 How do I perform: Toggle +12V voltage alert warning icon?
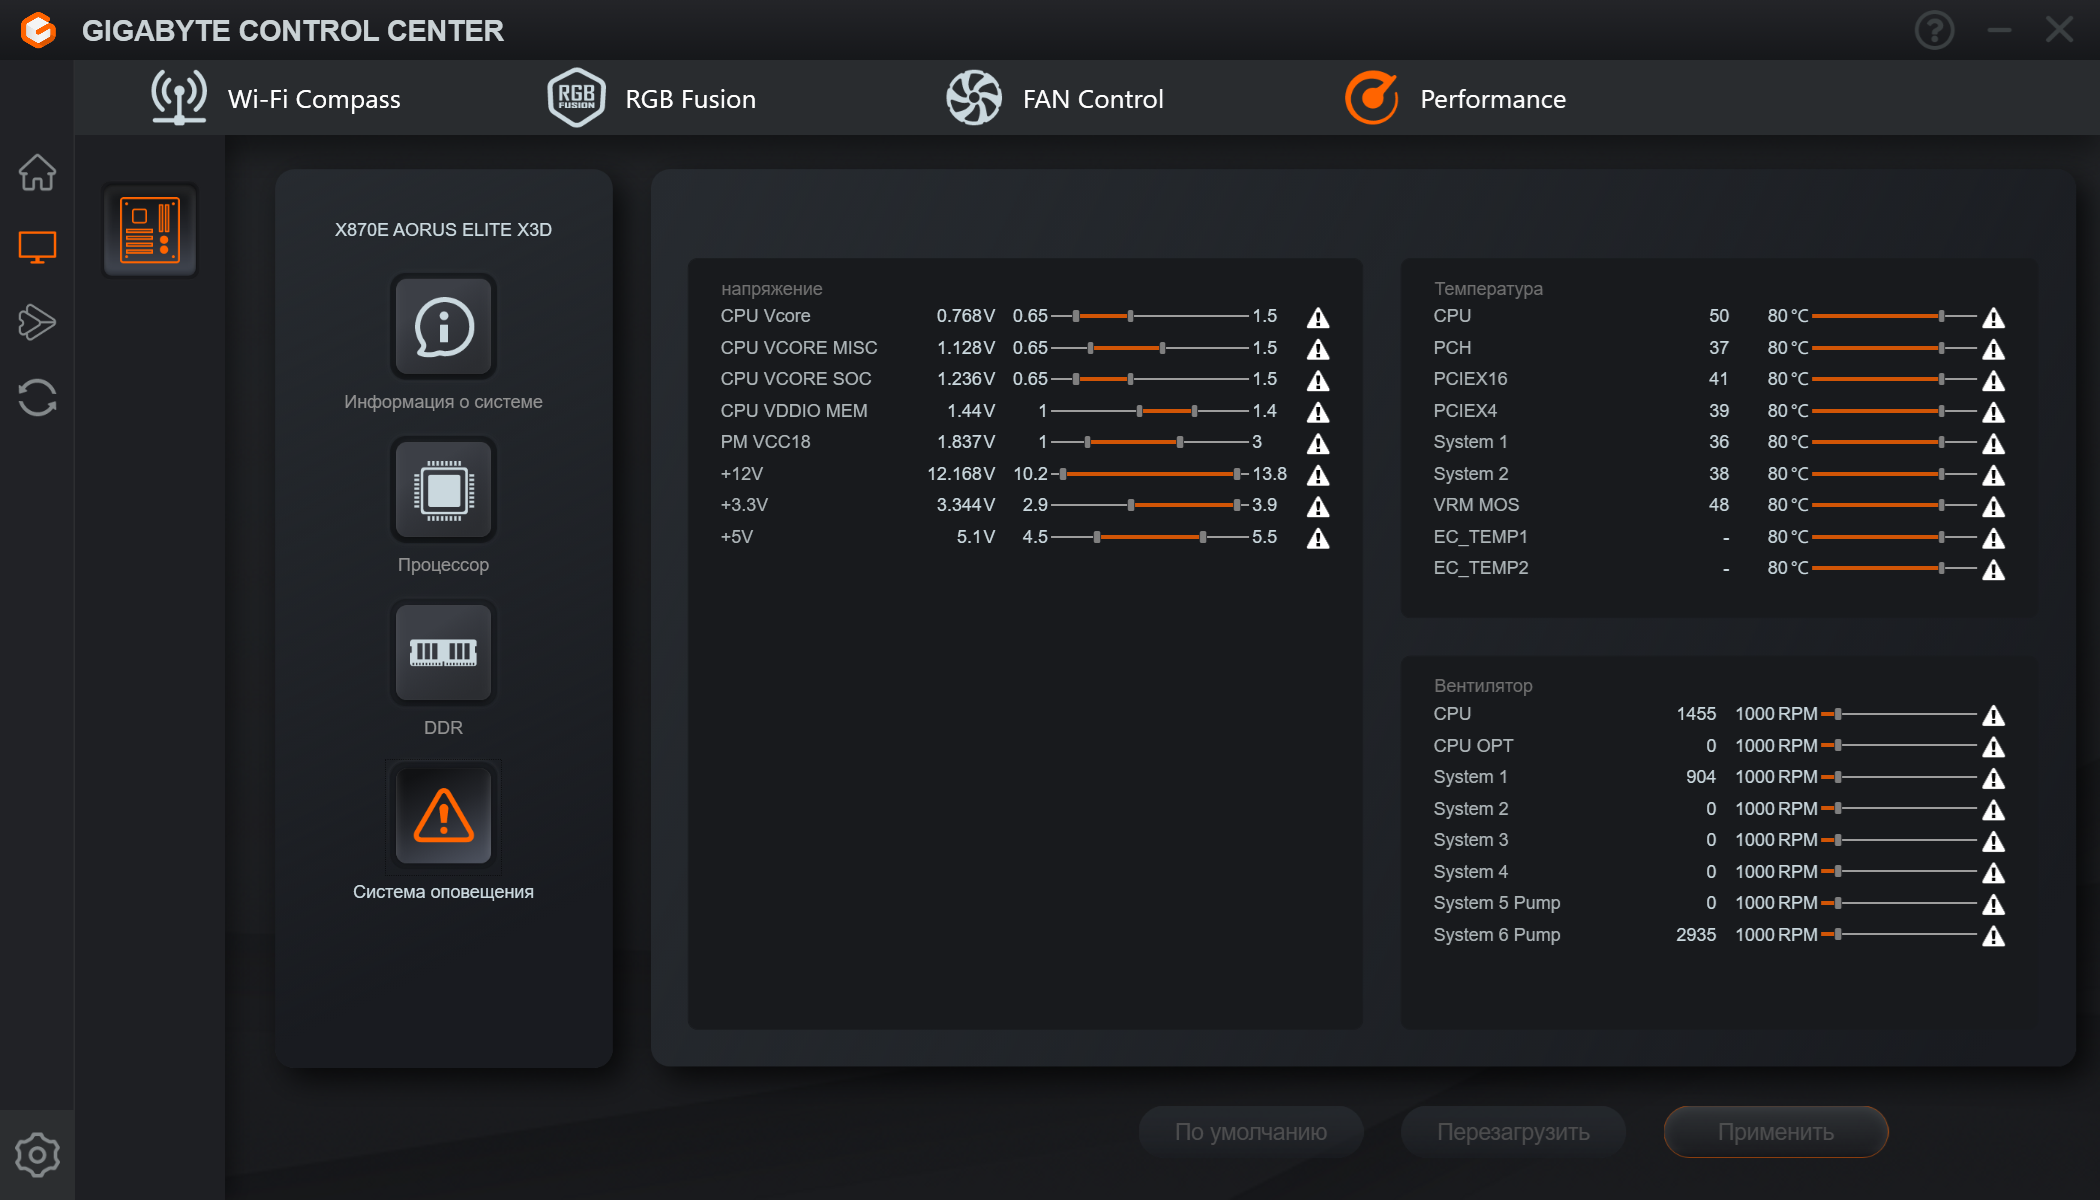point(1318,475)
